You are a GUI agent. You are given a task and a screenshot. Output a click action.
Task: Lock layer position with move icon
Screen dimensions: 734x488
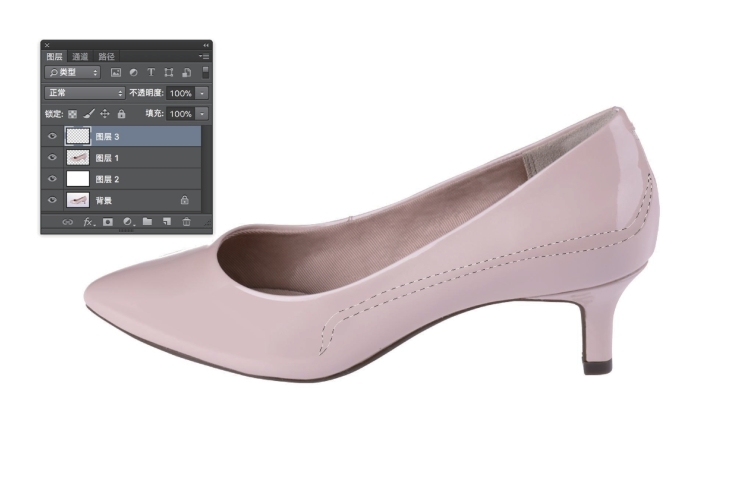[105, 114]
